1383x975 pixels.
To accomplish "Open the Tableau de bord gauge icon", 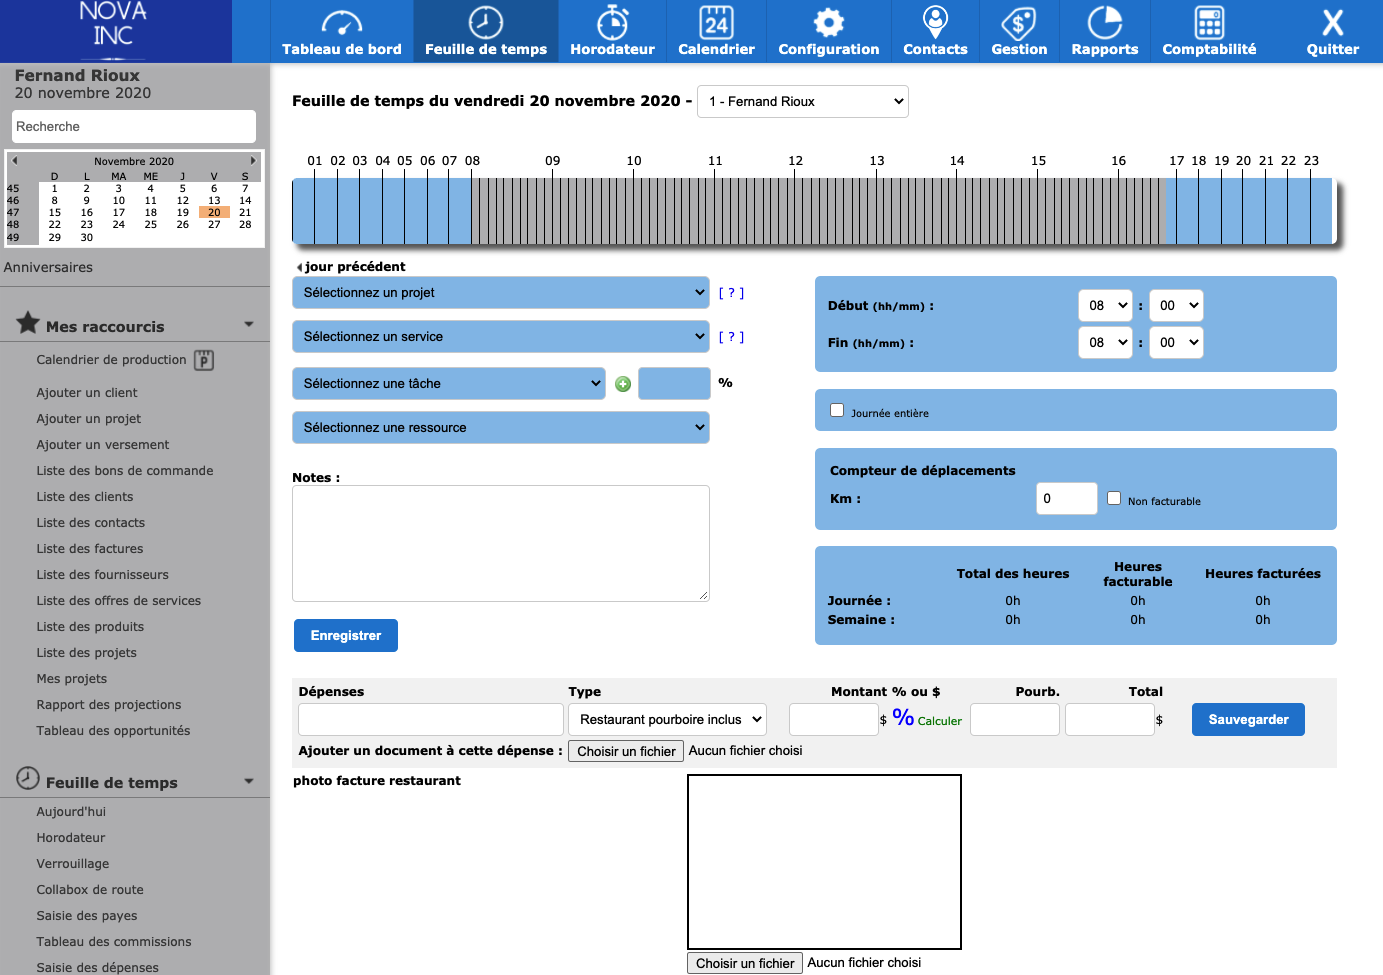I will [x=341, y=23].
